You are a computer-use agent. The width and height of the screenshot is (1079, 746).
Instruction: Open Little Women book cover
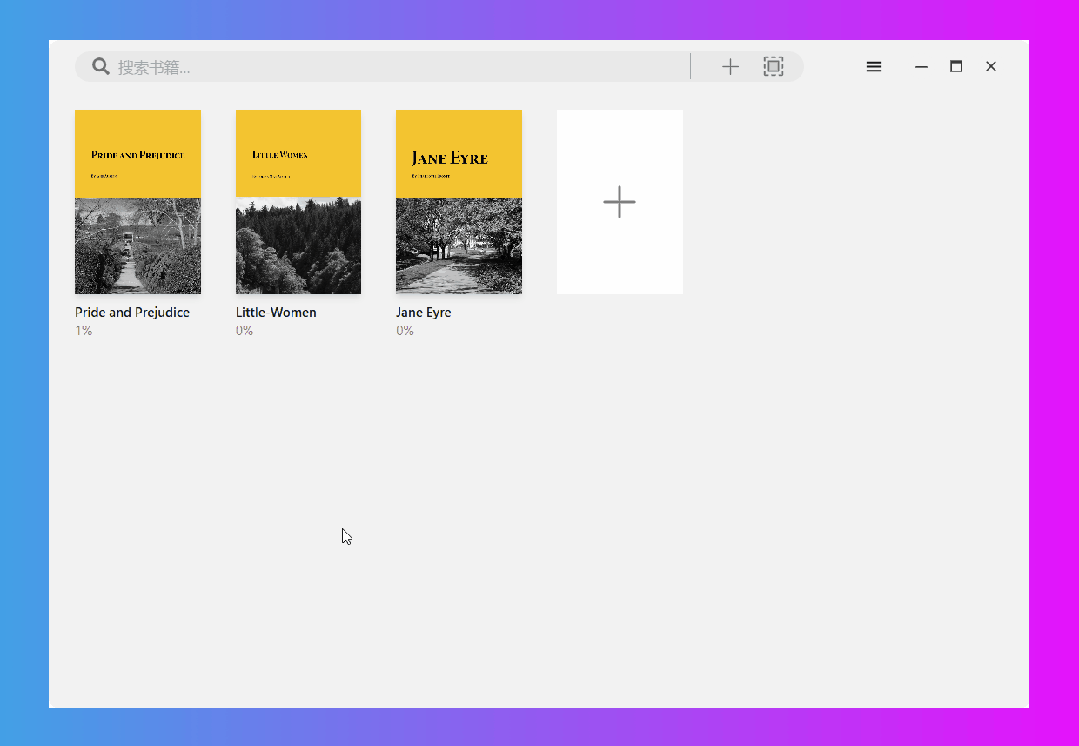tap(299, 202)
